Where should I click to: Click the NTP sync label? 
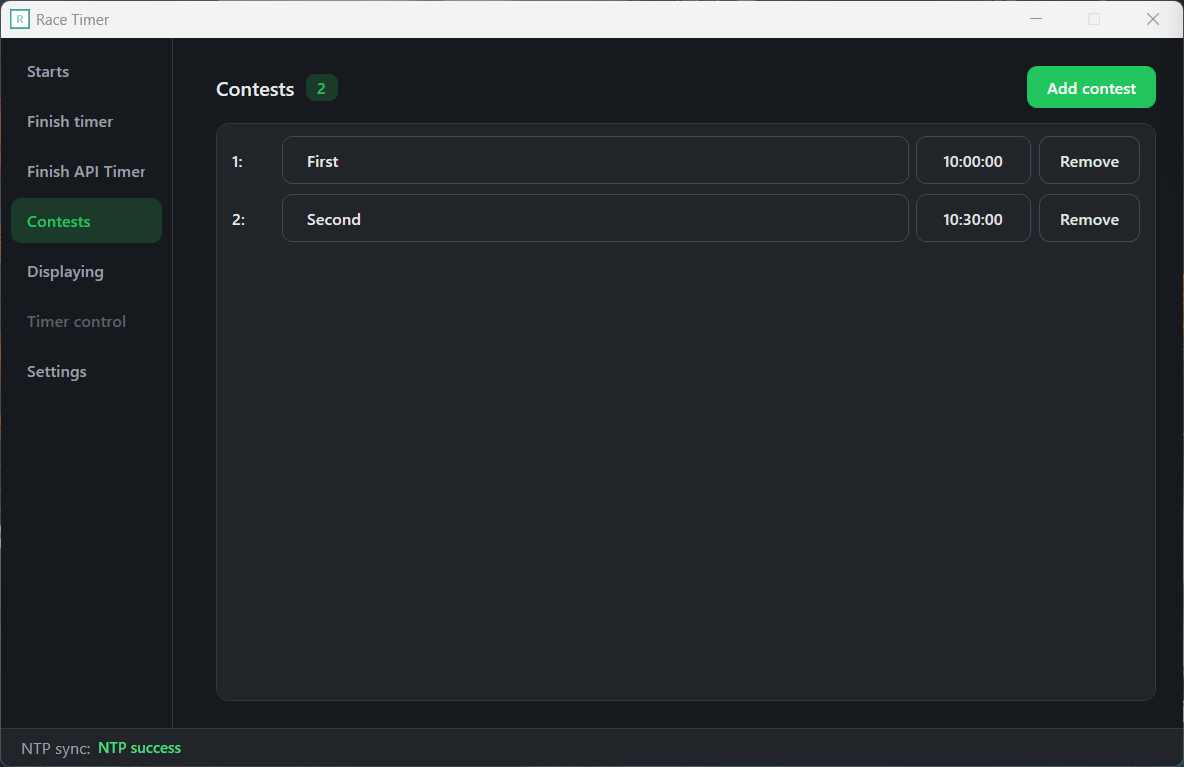click(x=56, y=748)
